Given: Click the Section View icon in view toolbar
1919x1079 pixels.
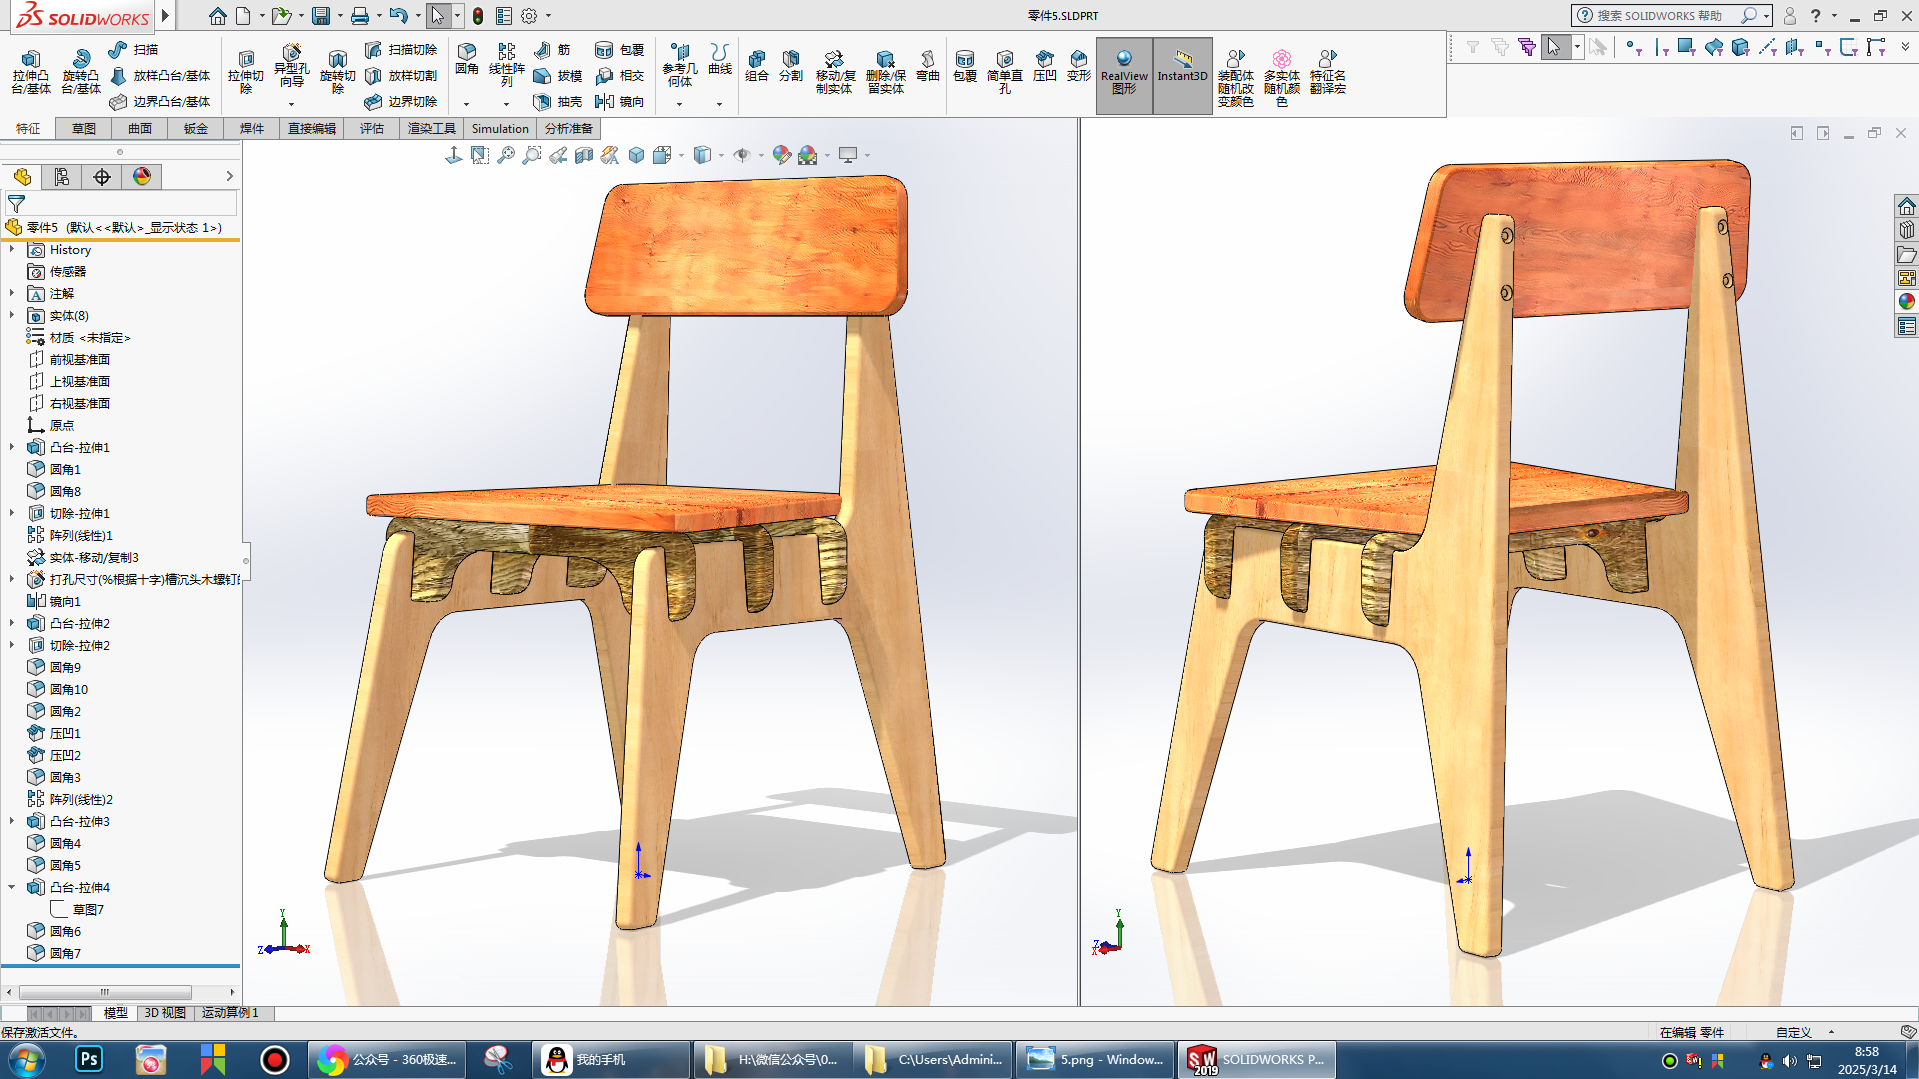Looking at the screenshot, I should [x=584, y=155].
